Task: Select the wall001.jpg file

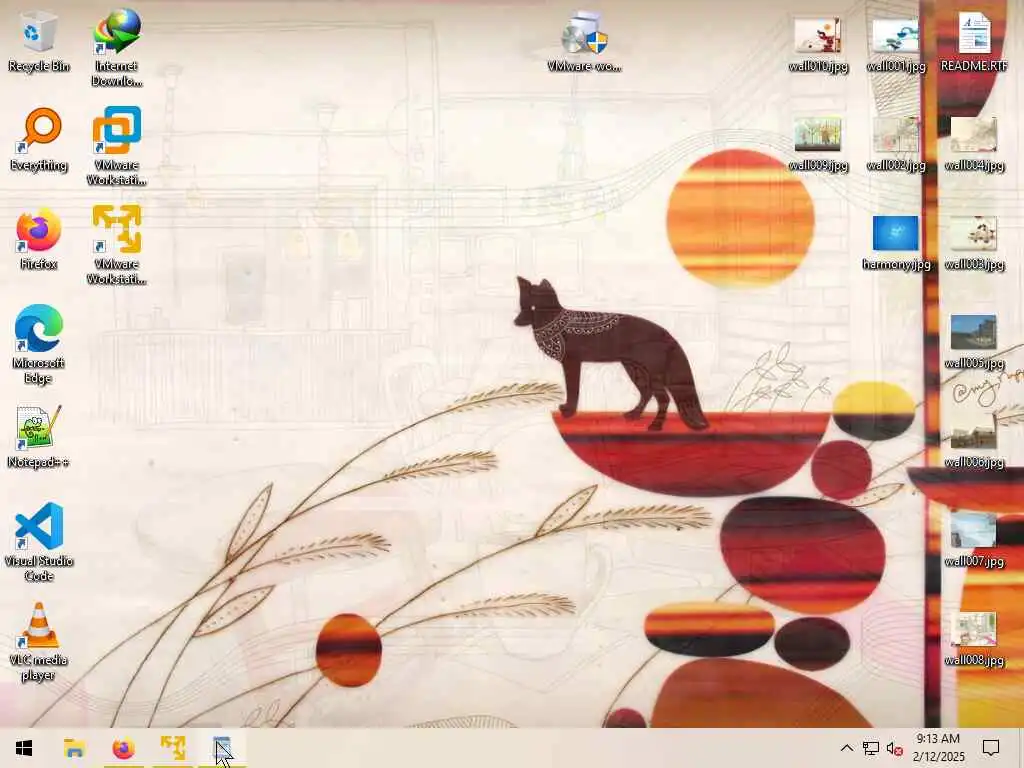Action: pos(895,46)
